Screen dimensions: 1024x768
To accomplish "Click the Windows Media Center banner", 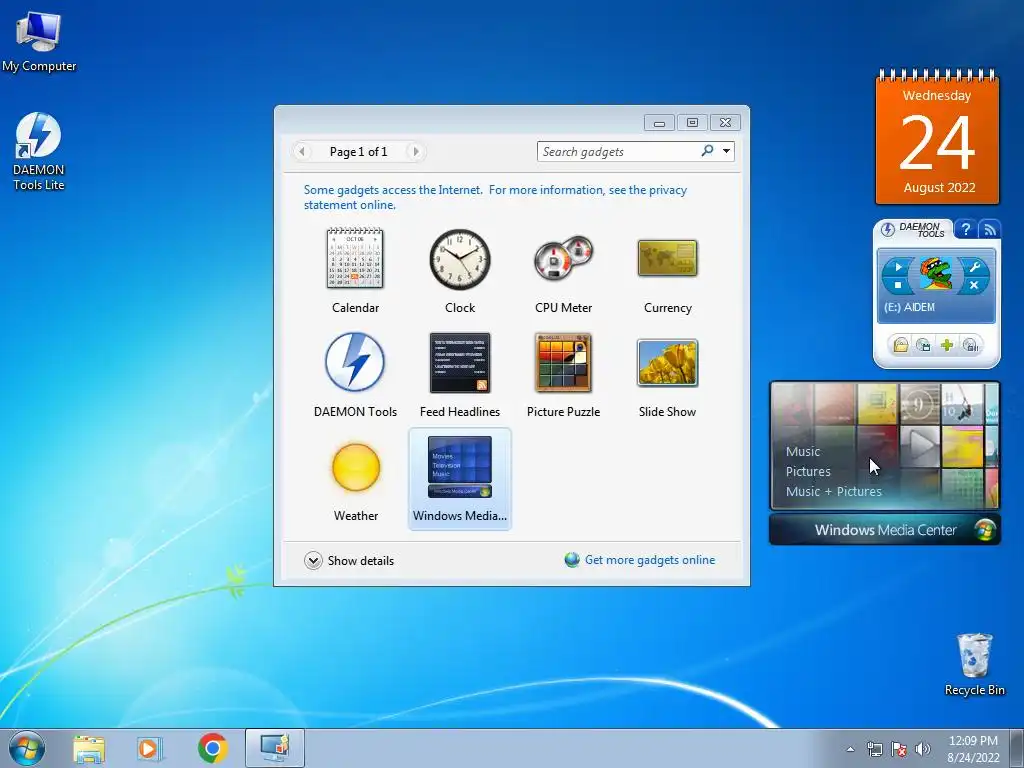I will point(885,530).
